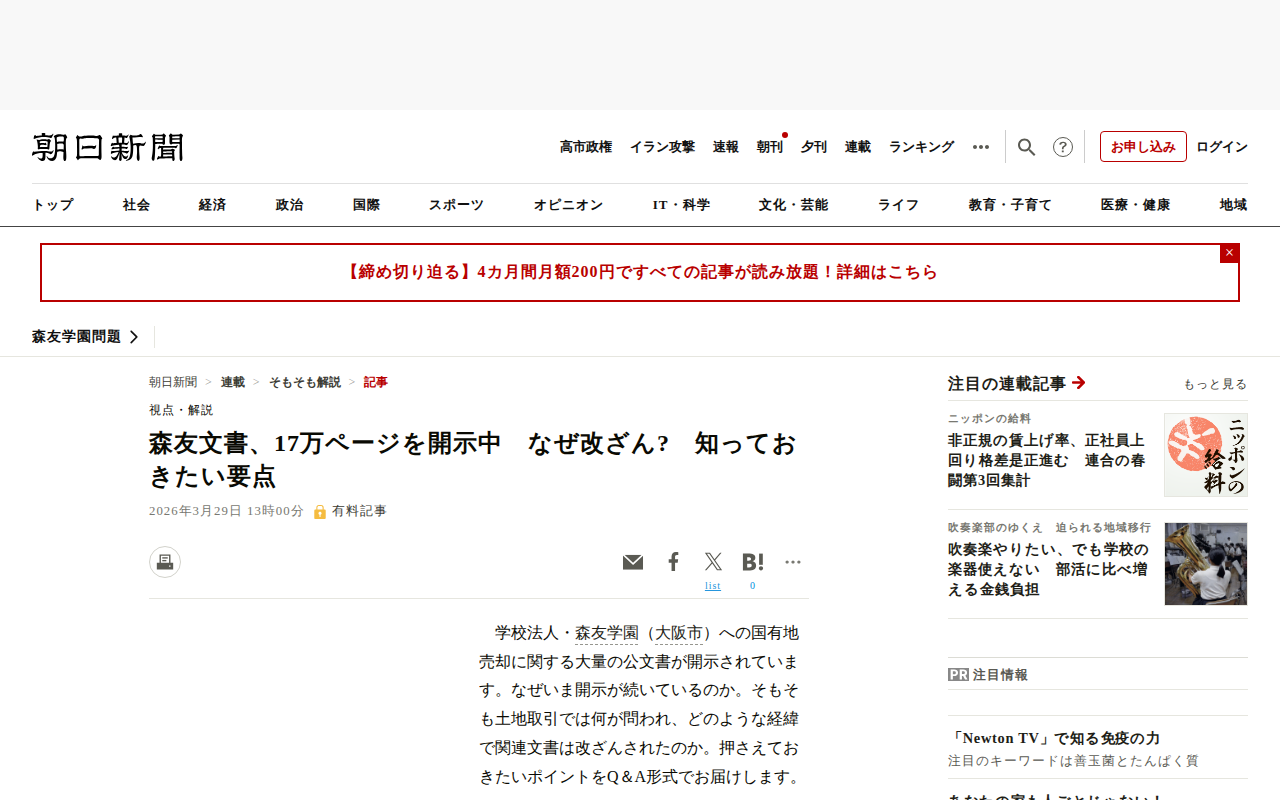Open 夕刊 header link
This screenshot has height=800, width=1280.
coord(814,147)
